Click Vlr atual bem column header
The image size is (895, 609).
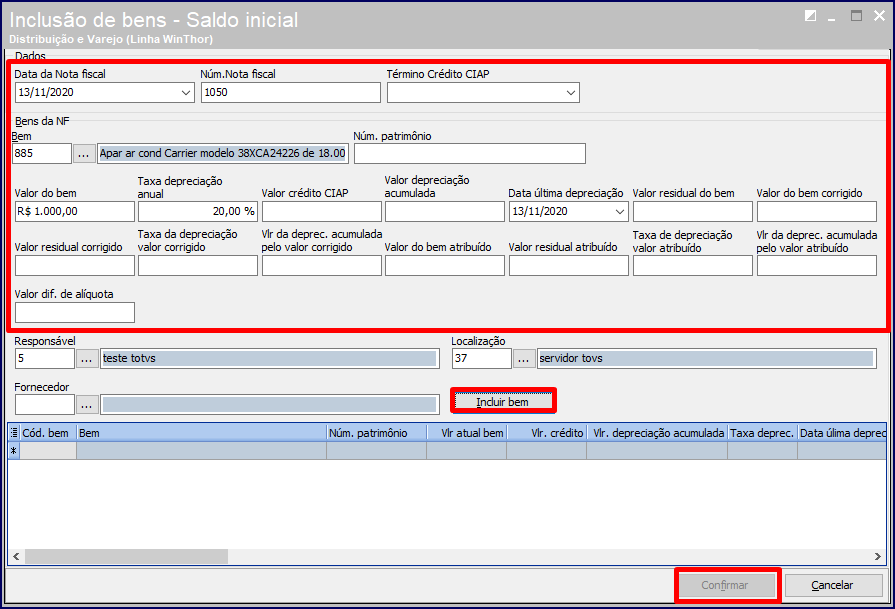coord(467,433)
